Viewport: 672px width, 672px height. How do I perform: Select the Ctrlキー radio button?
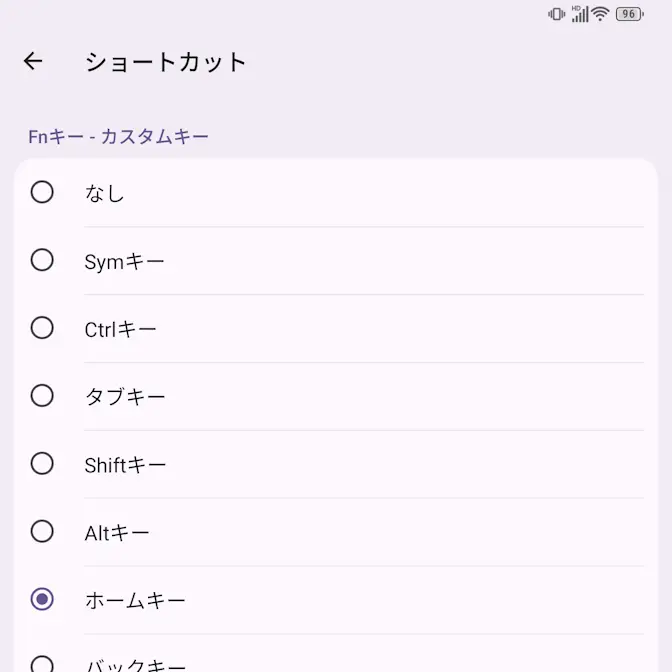pos(42,328)
